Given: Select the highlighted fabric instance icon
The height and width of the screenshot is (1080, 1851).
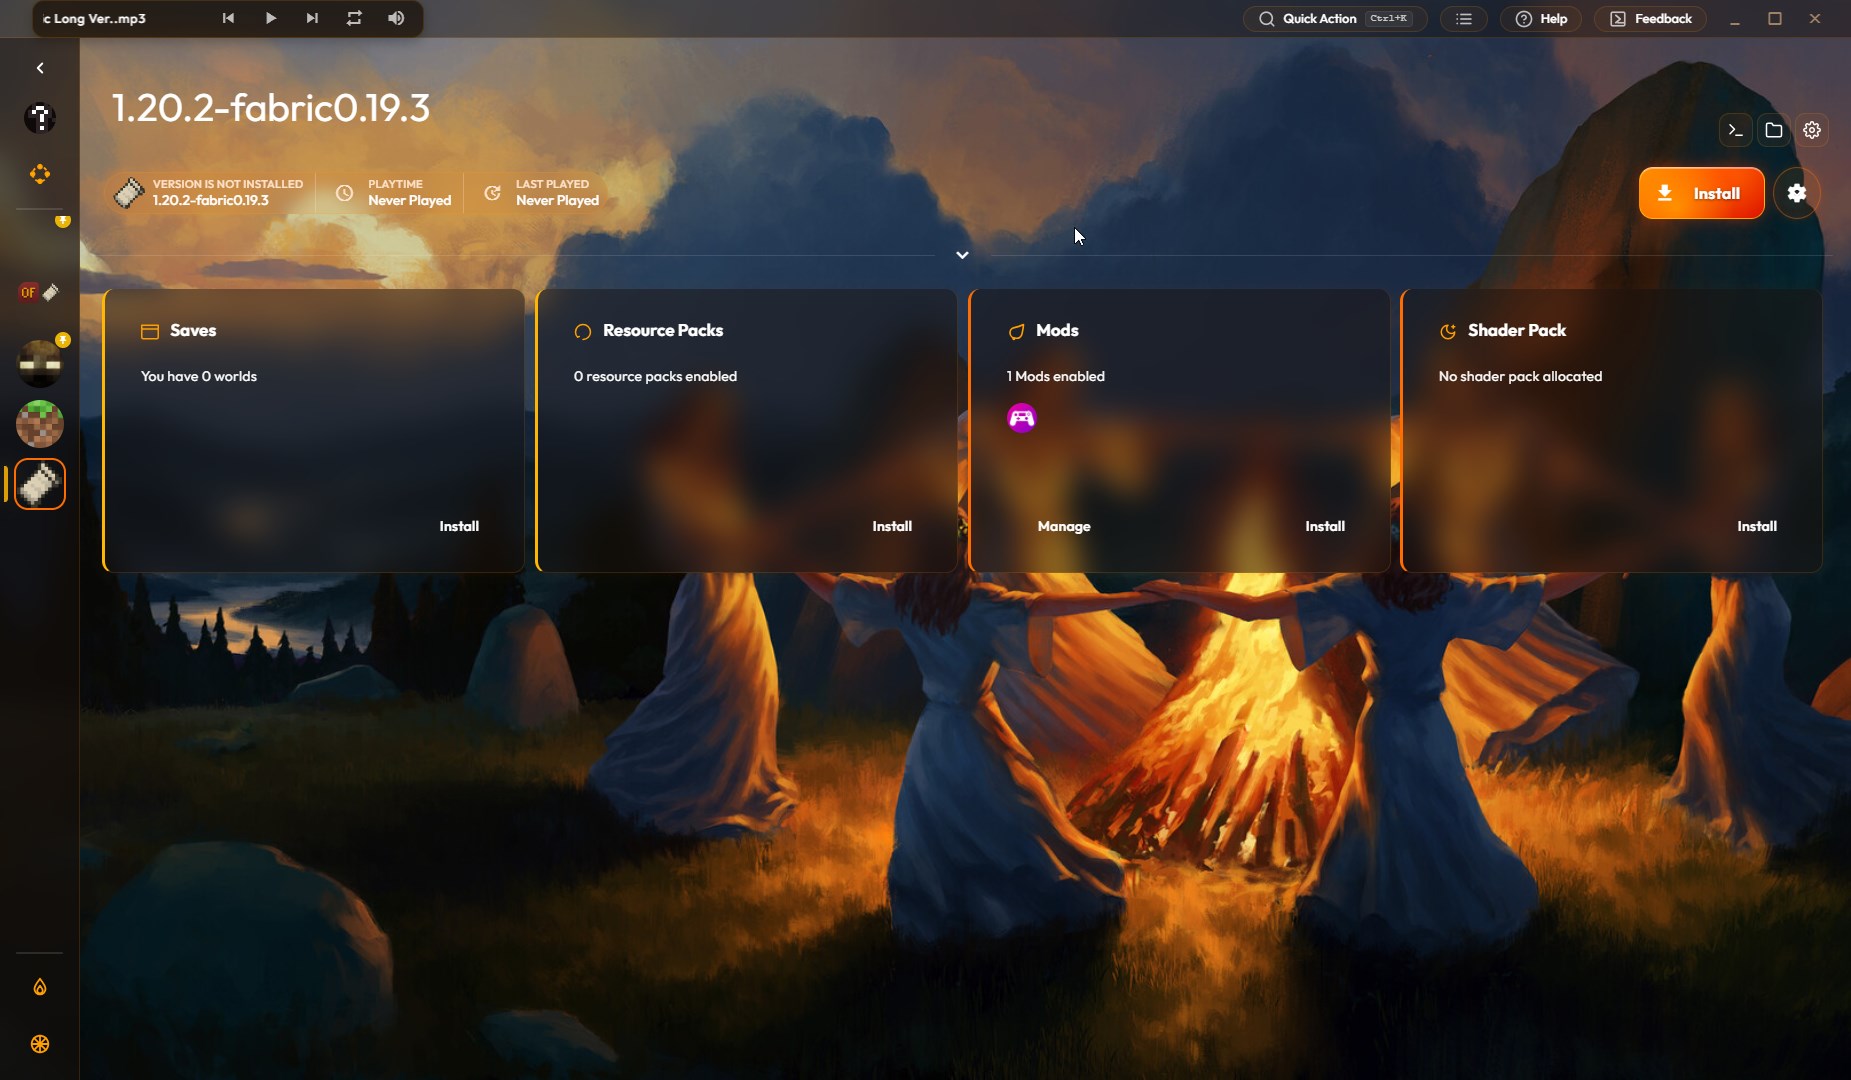Looking at the screenshot, I should (40, 484).
